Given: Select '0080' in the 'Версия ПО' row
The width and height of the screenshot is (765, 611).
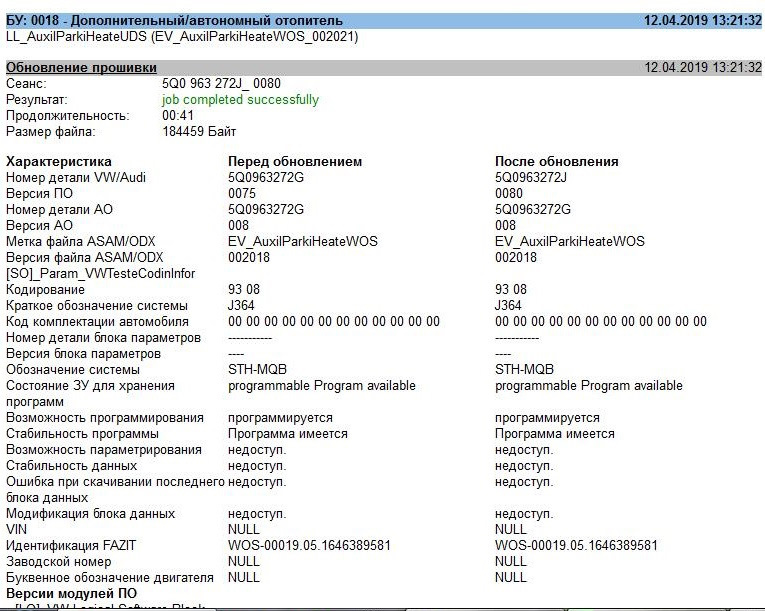Looking at the screenshot, I should coord(509,194).
